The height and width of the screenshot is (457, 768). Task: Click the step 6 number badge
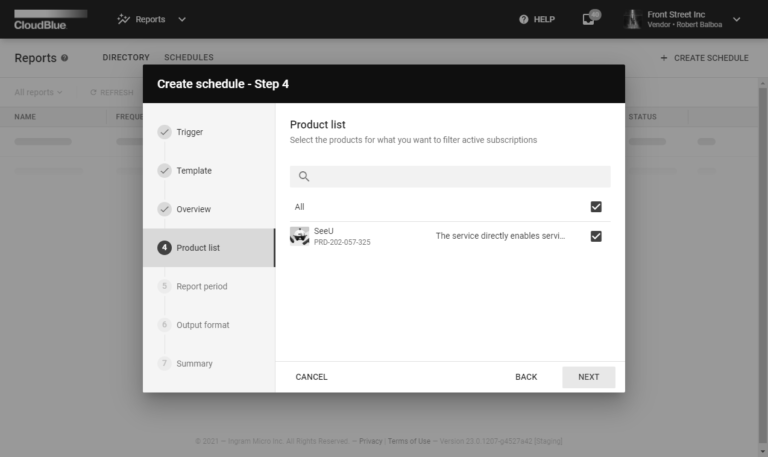click(165, 325)
